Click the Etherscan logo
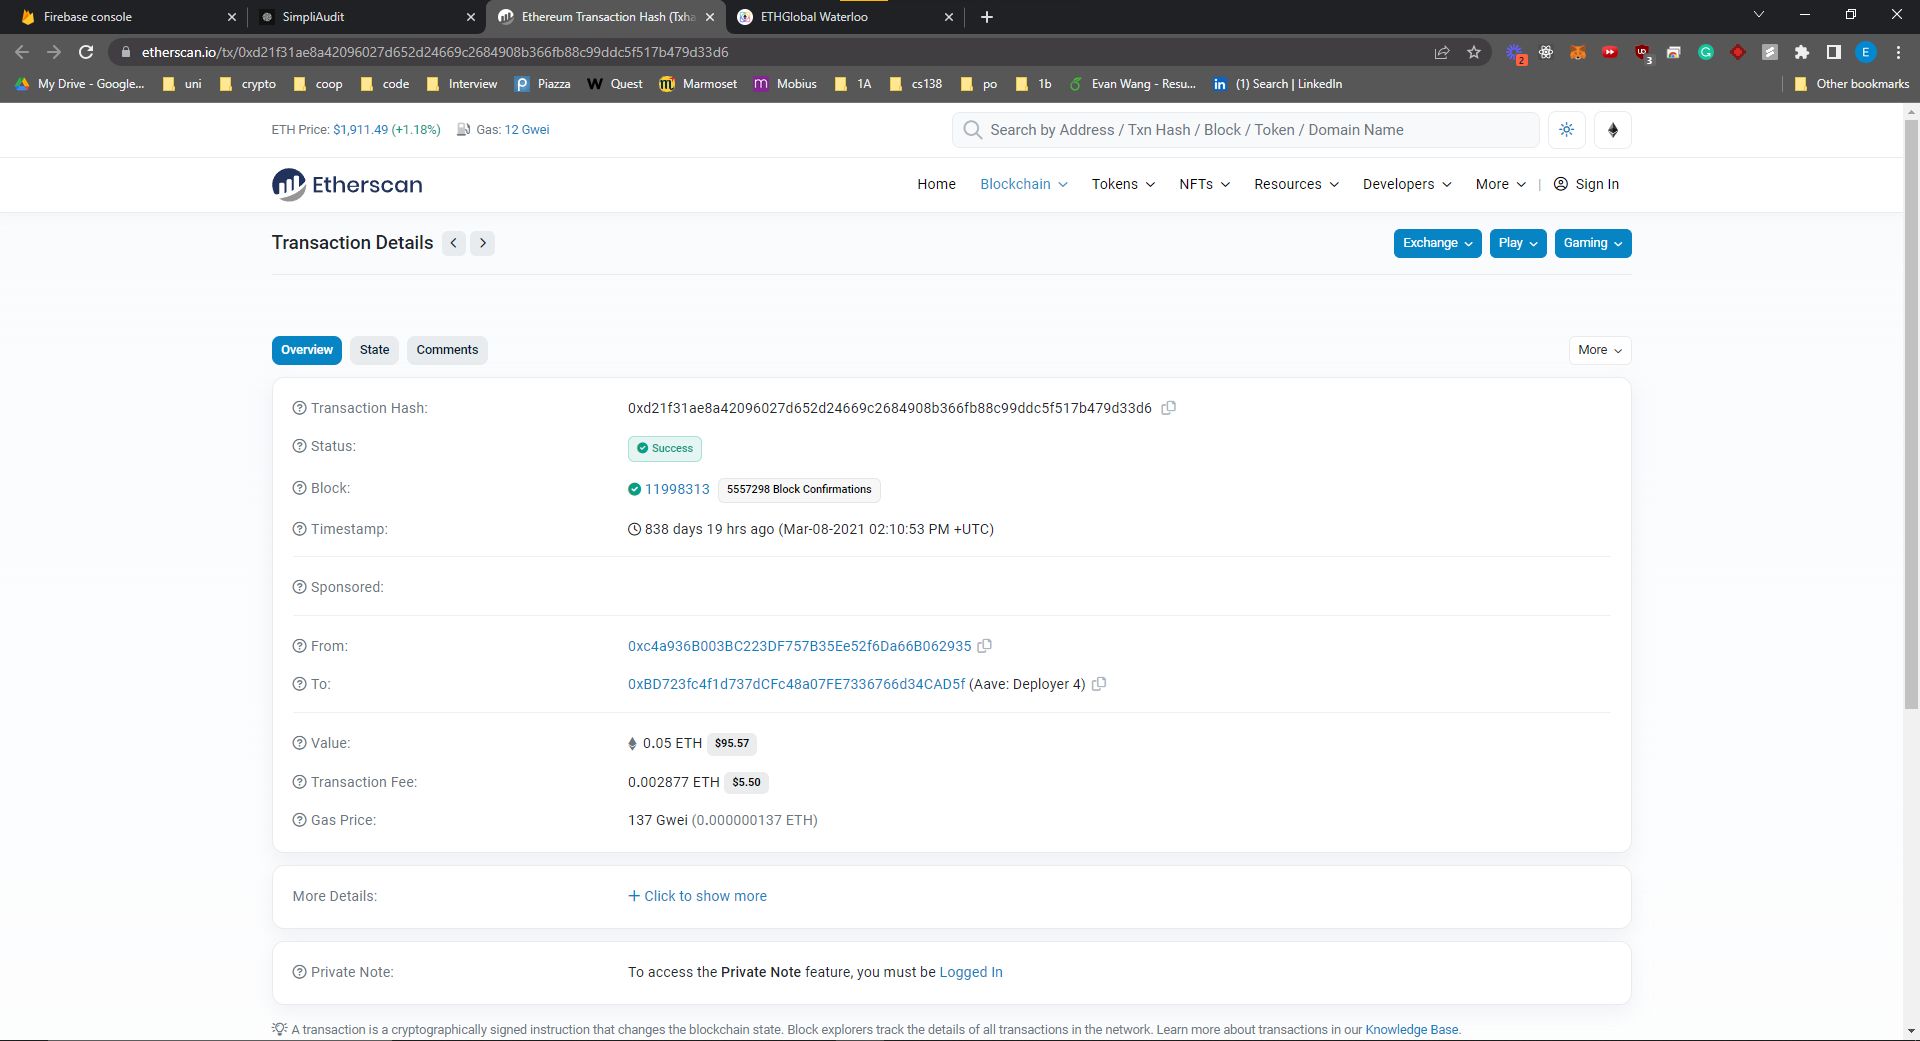The height and width of the screenshot is (1041, 1920). tap(347, 184)
